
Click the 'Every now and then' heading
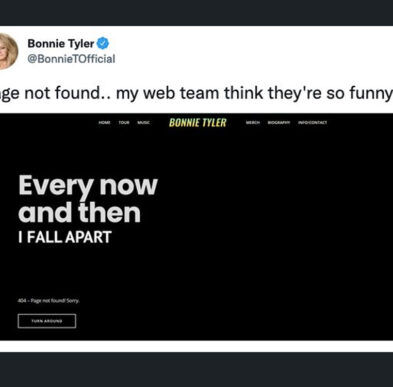click(x=88, y=199)
